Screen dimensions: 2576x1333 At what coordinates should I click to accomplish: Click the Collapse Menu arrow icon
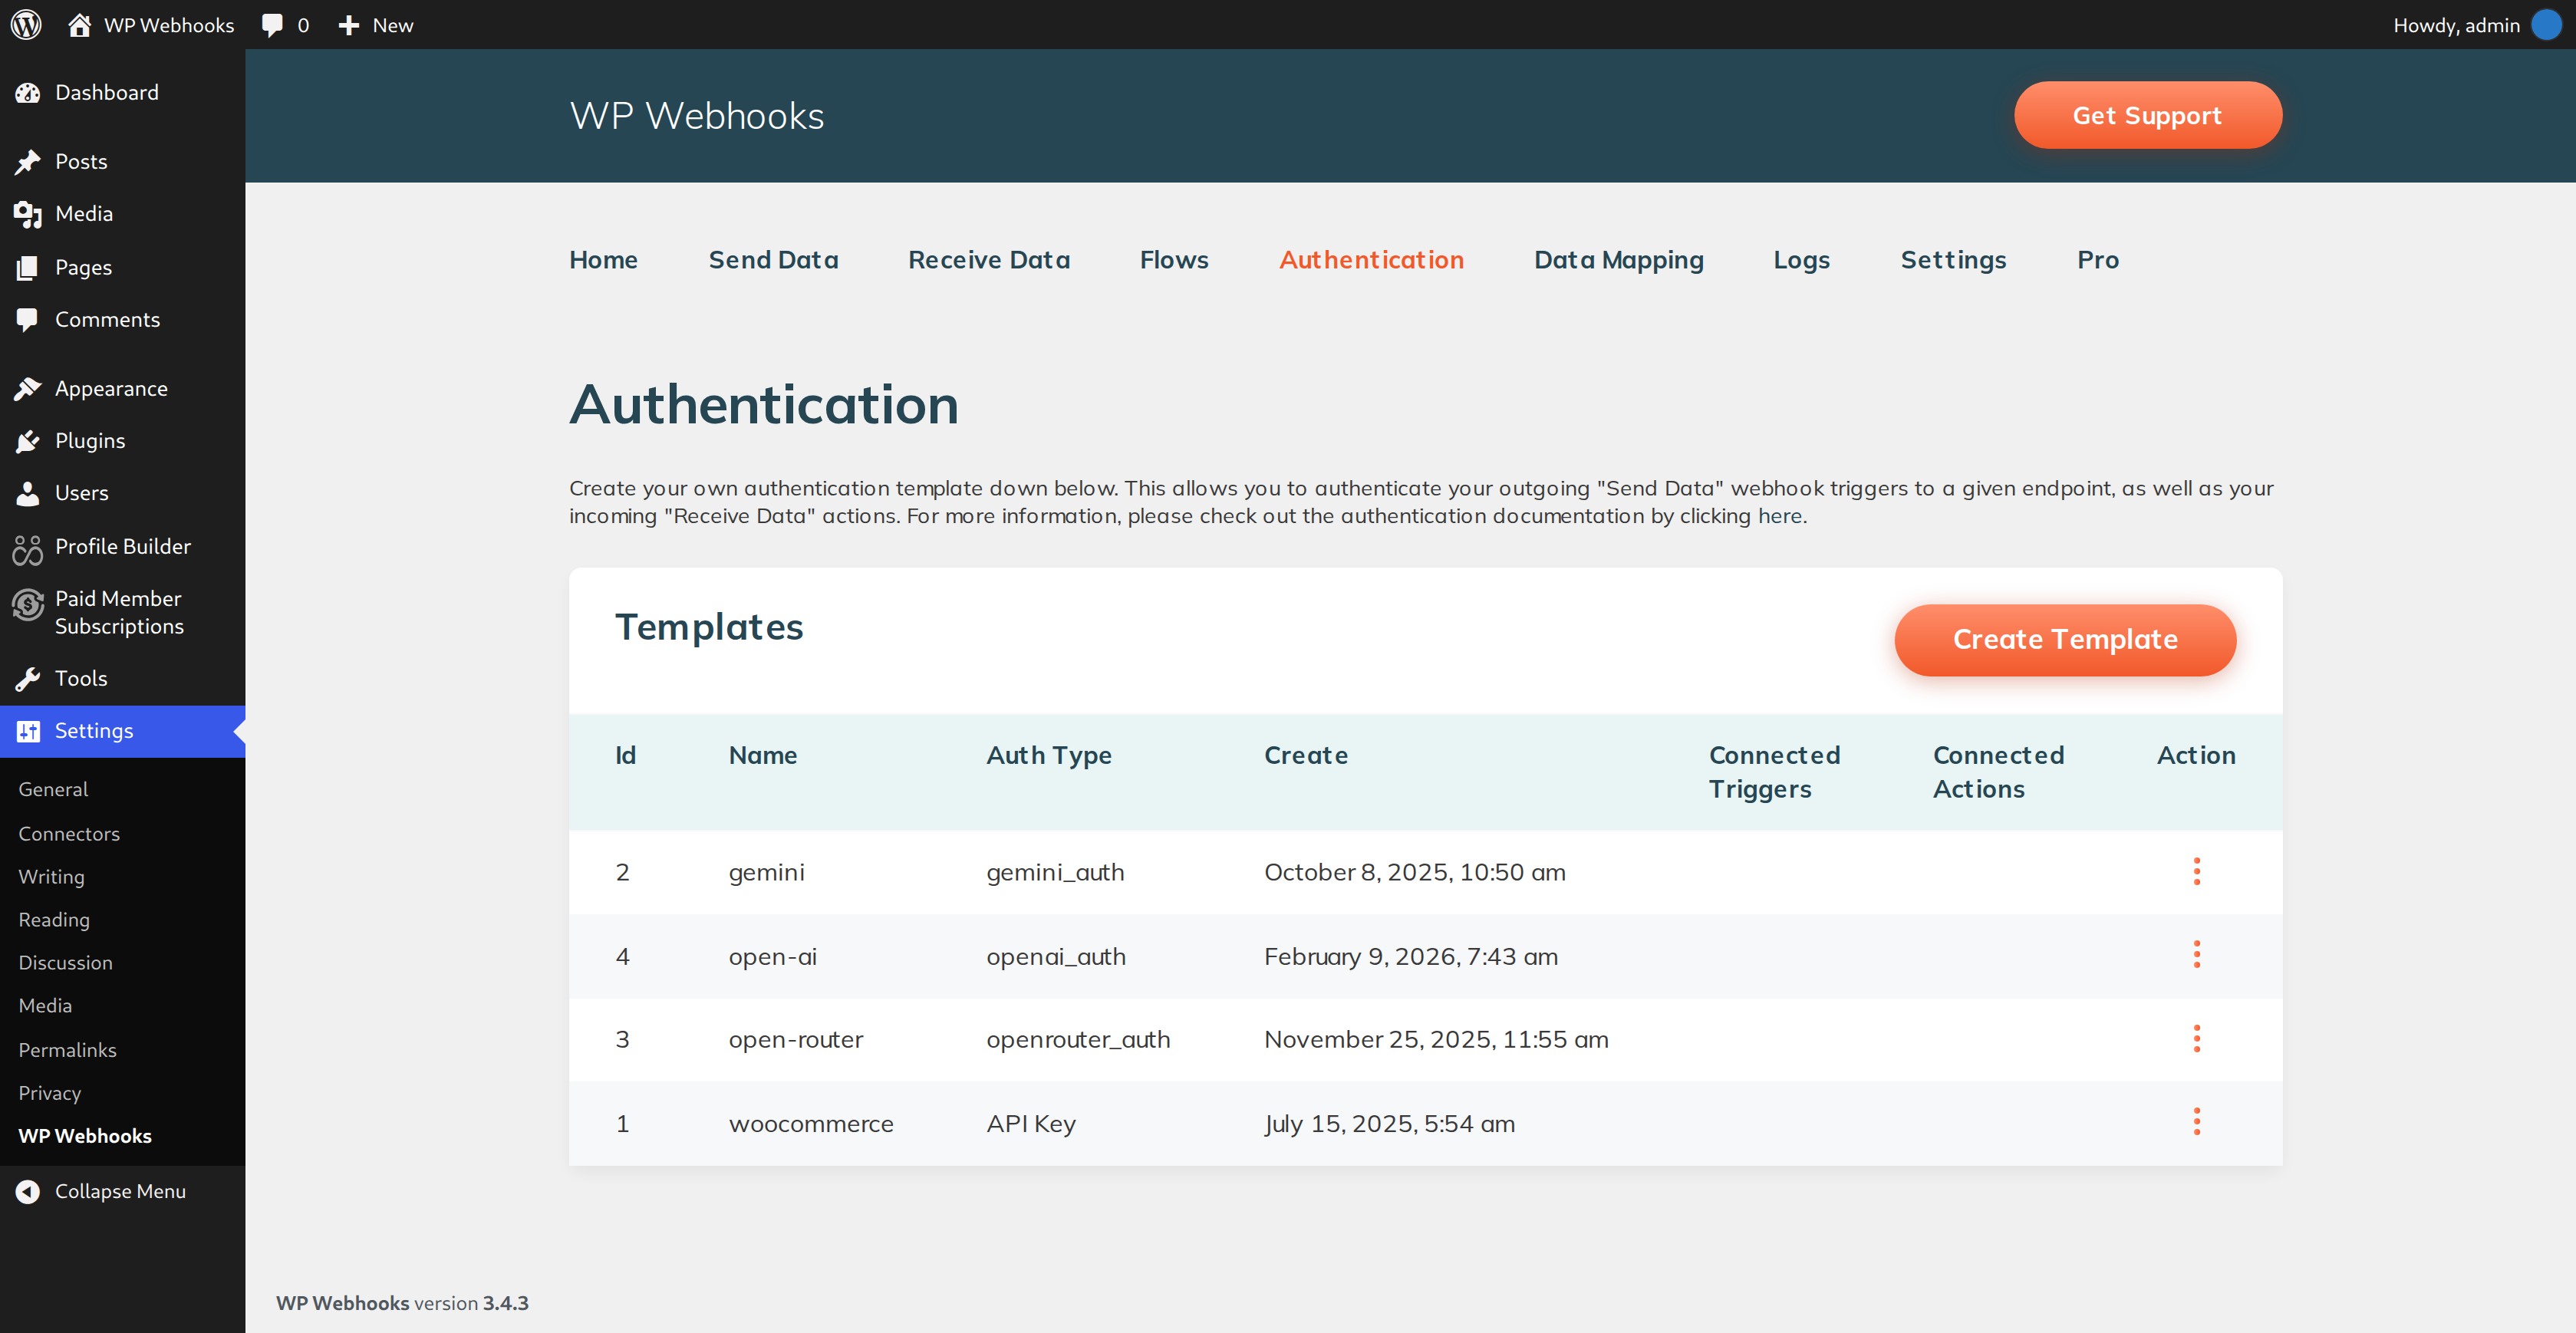[28, 1191]
